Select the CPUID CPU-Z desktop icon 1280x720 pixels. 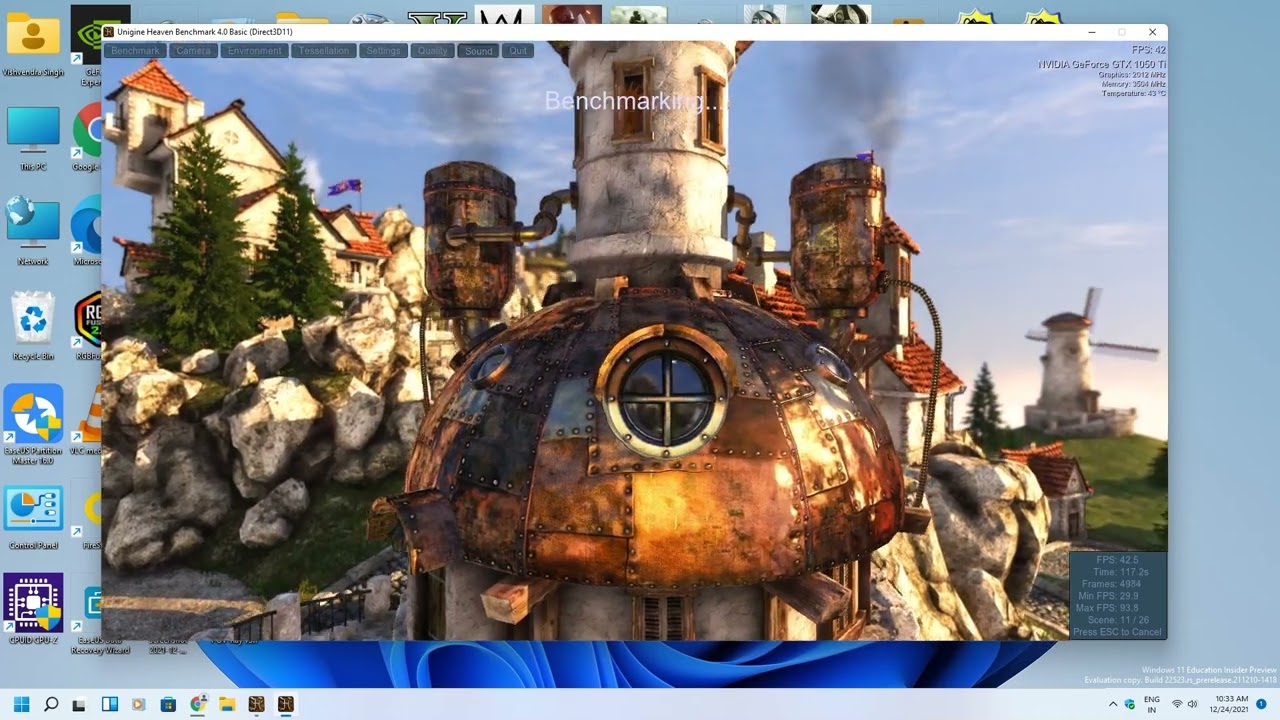(33, 609)
